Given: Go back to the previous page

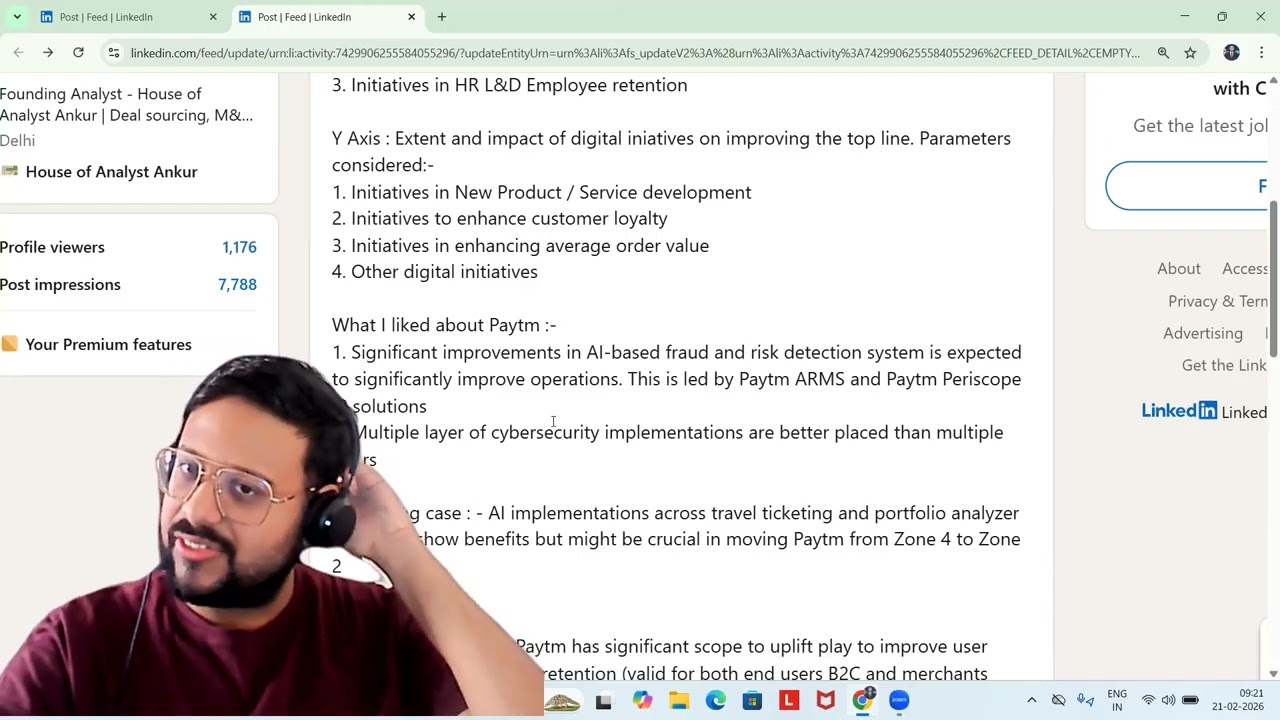Looking at the screenshot, I should [18, 53].
